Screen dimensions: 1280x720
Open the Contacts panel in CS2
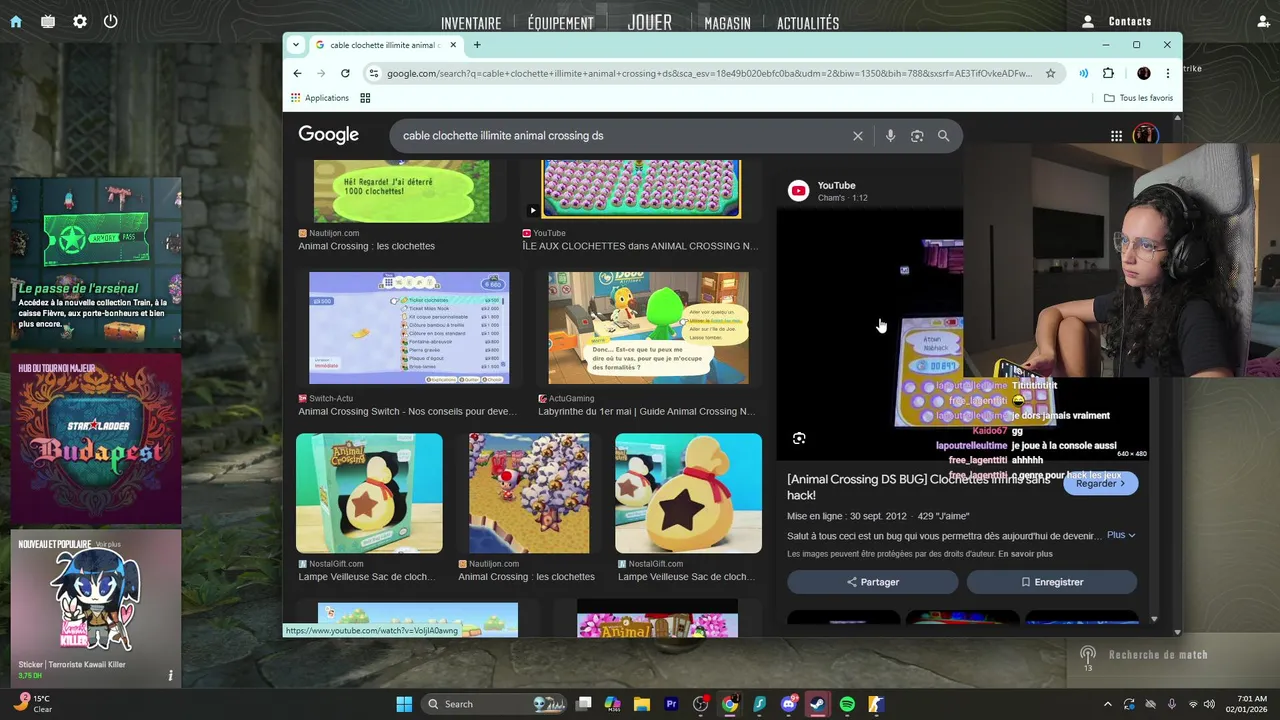(1117, 21)
